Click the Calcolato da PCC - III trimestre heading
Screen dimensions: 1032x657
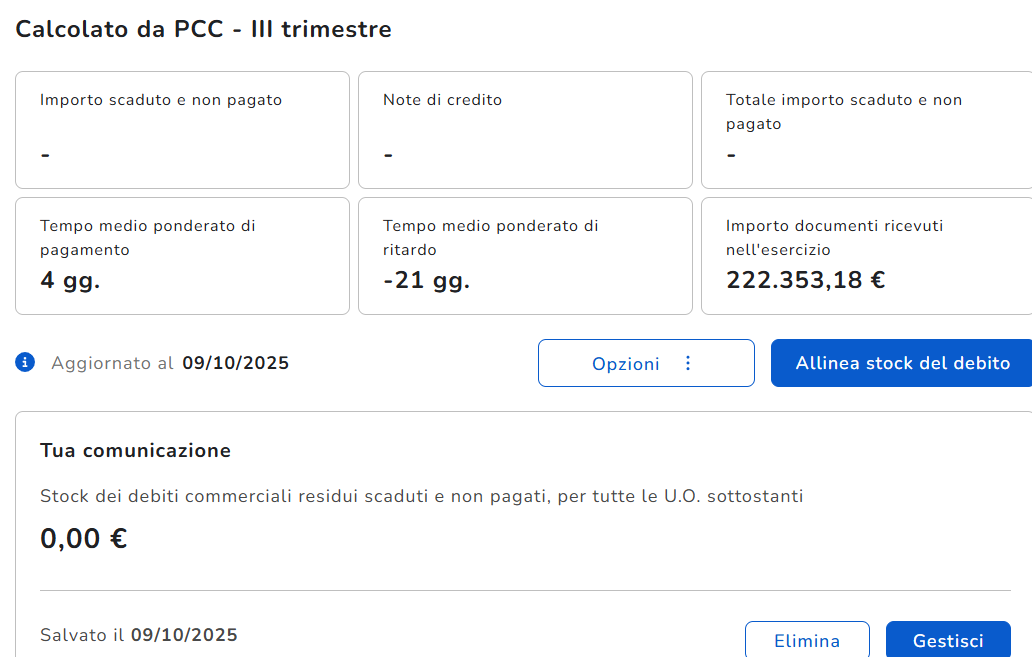click(204, 30)
